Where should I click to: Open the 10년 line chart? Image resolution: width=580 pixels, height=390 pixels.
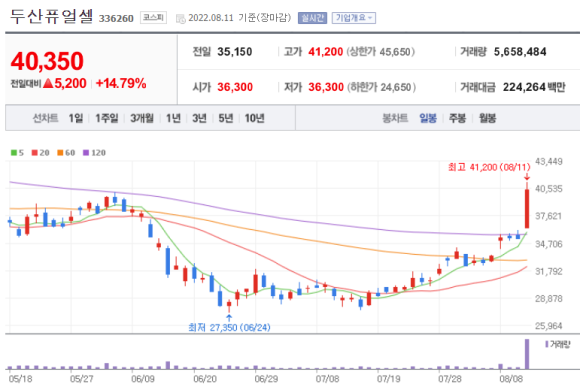254,118
